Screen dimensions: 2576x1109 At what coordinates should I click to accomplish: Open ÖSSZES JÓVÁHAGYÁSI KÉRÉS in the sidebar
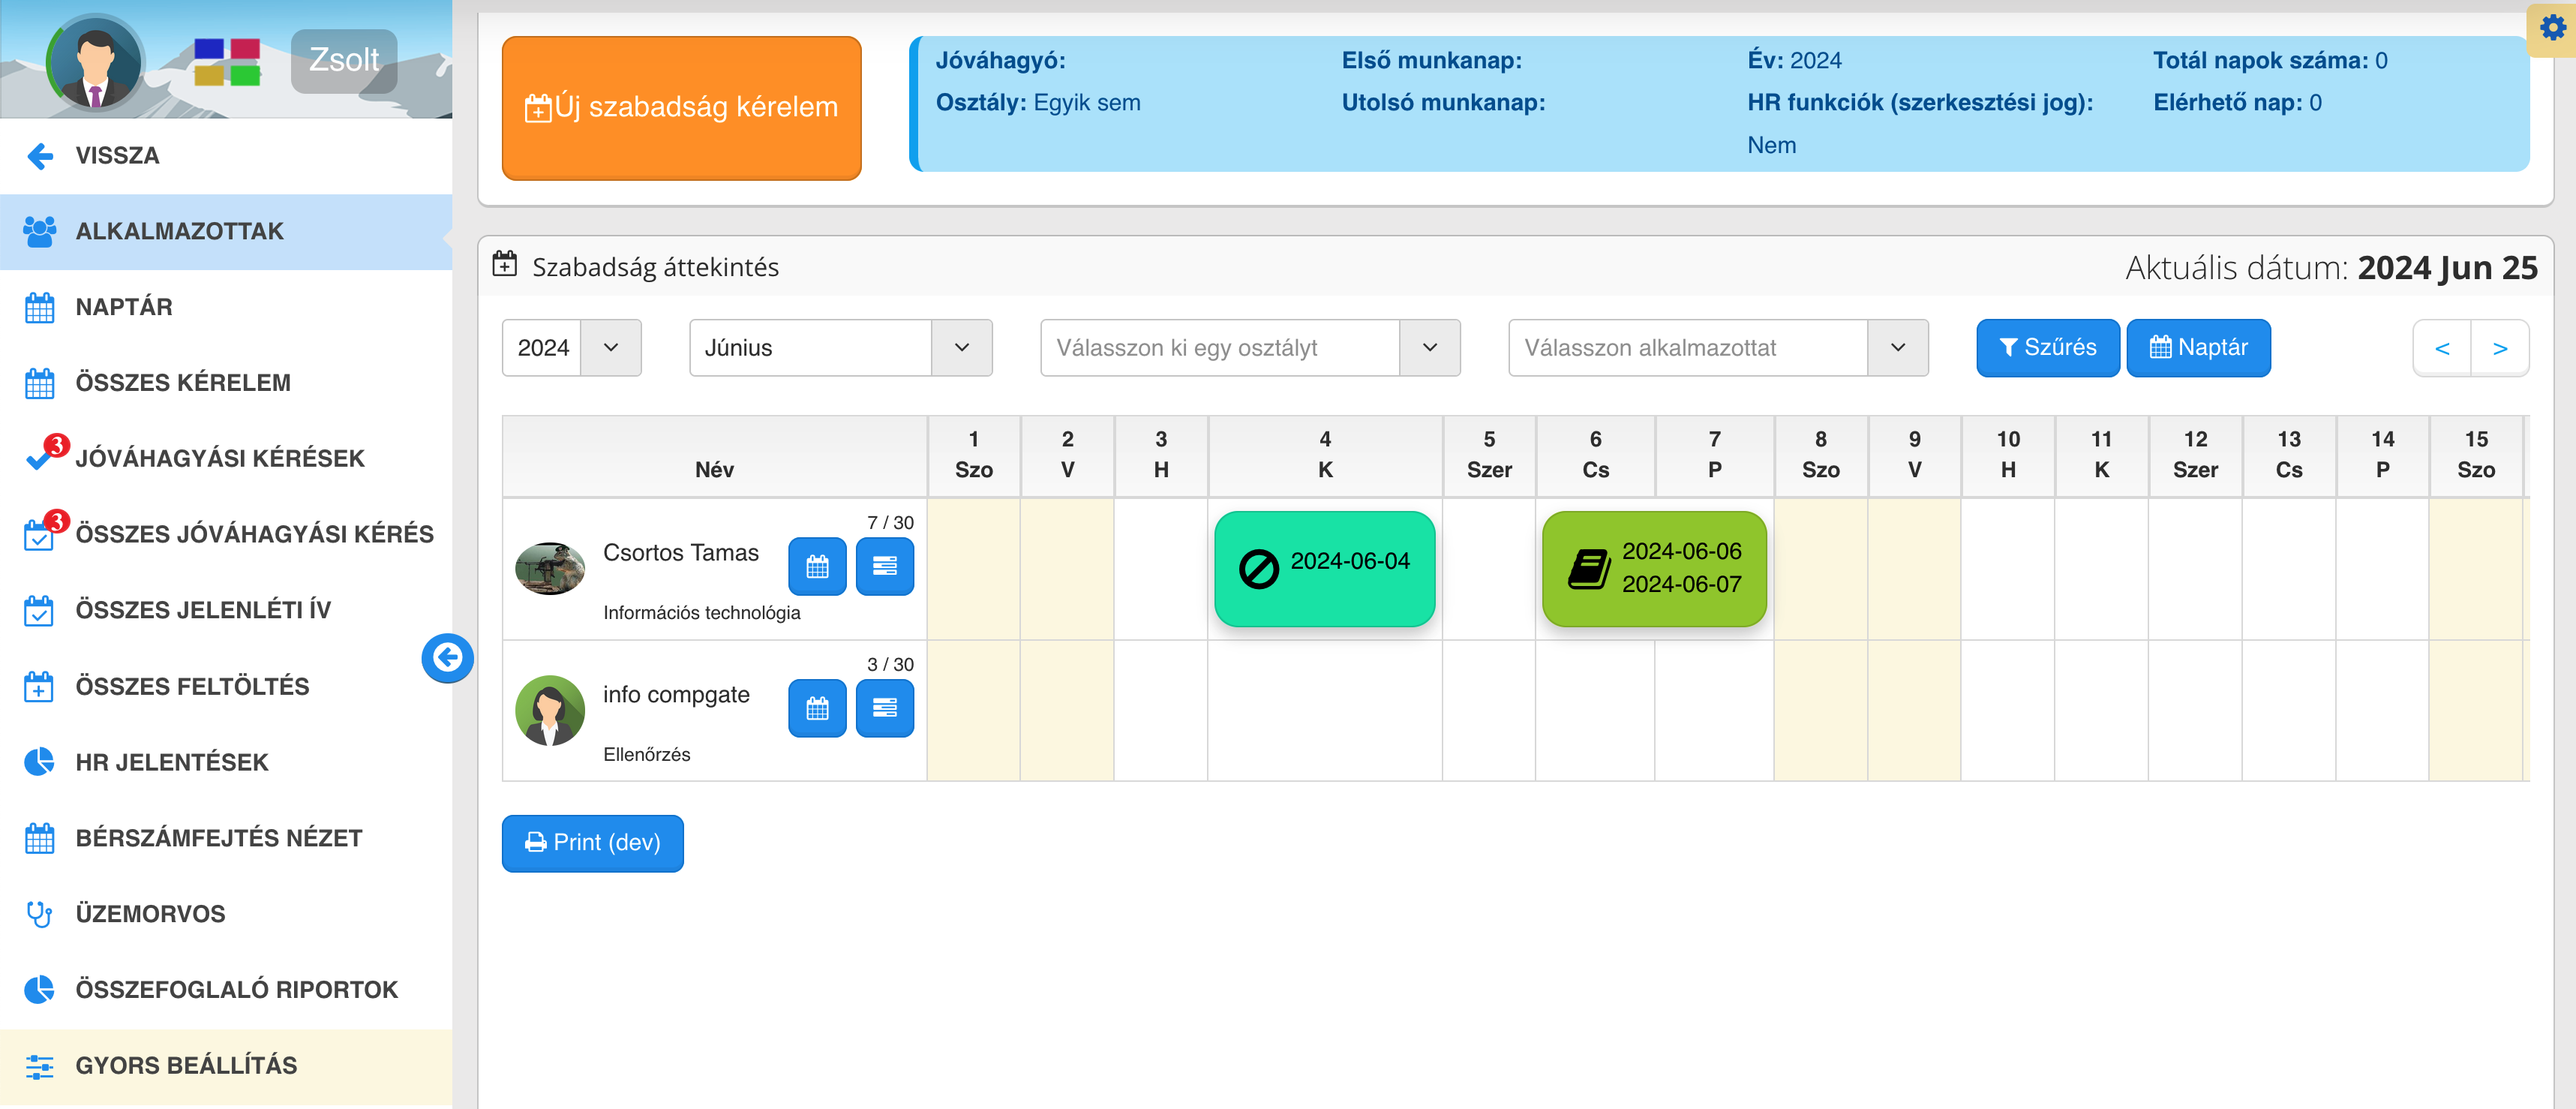tap(226, 534)
